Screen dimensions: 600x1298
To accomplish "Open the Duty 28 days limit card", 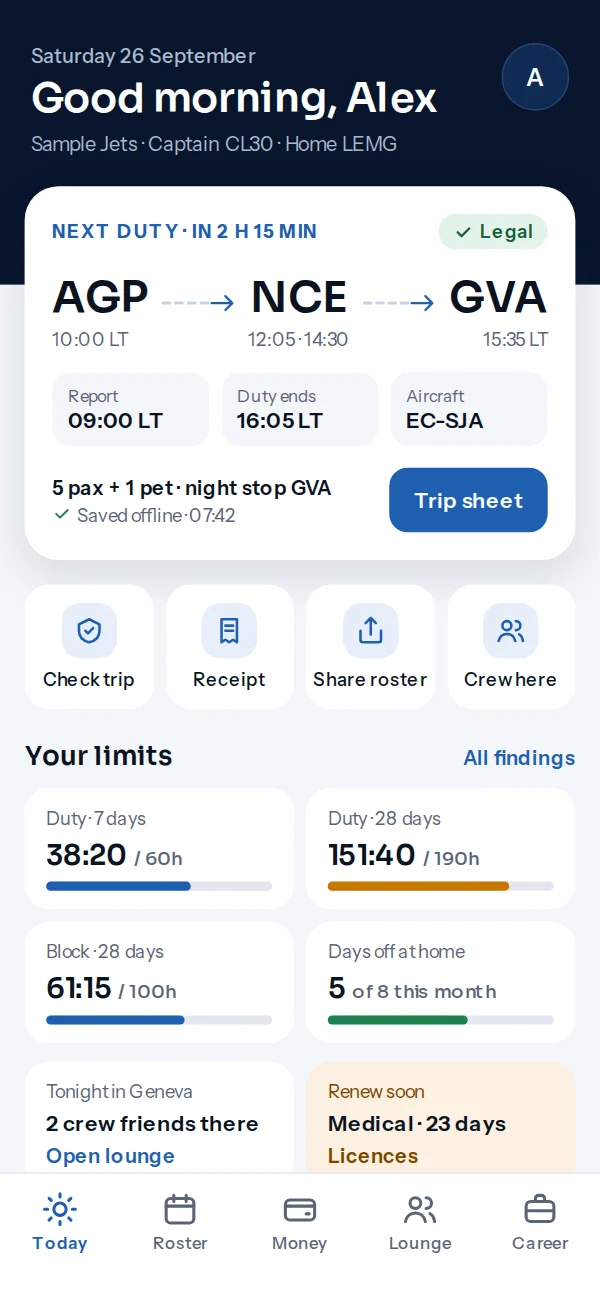I will [x=440, y=848].
